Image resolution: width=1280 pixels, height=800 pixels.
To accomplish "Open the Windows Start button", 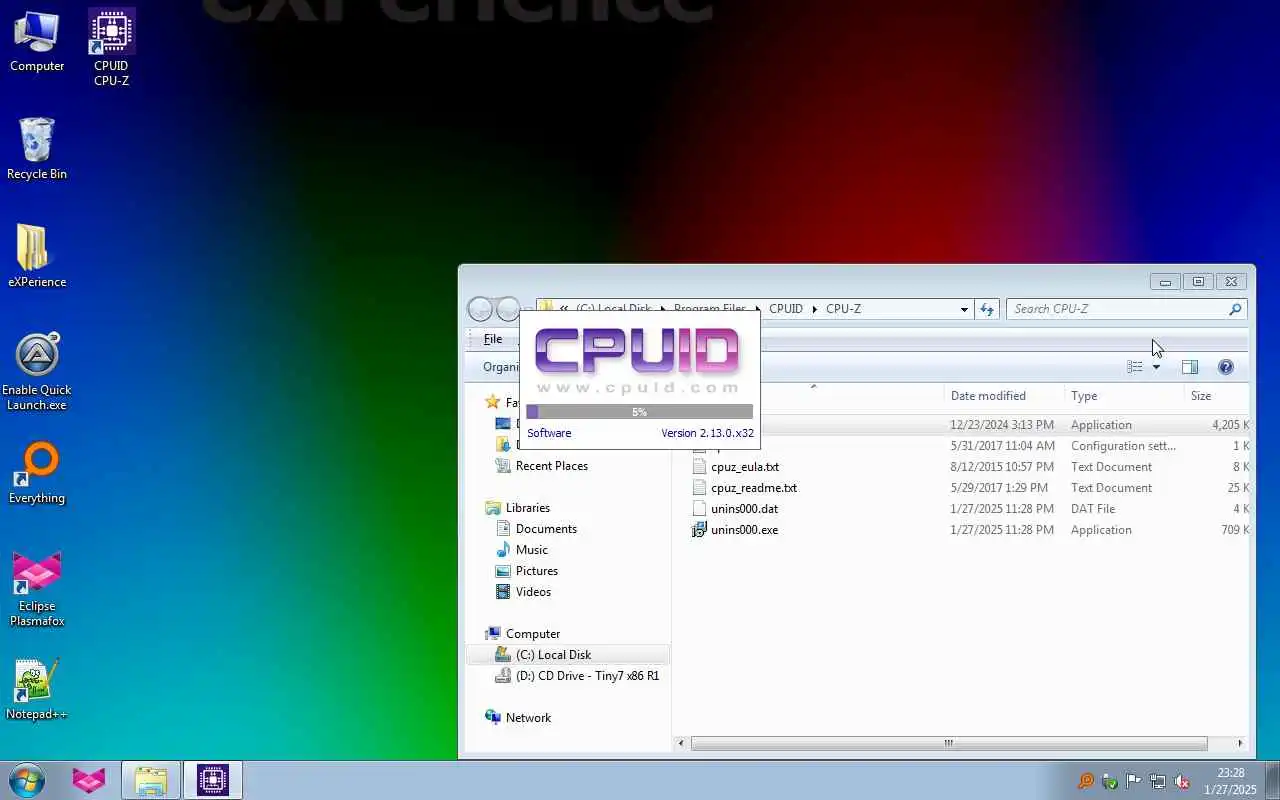I will 26,780.
